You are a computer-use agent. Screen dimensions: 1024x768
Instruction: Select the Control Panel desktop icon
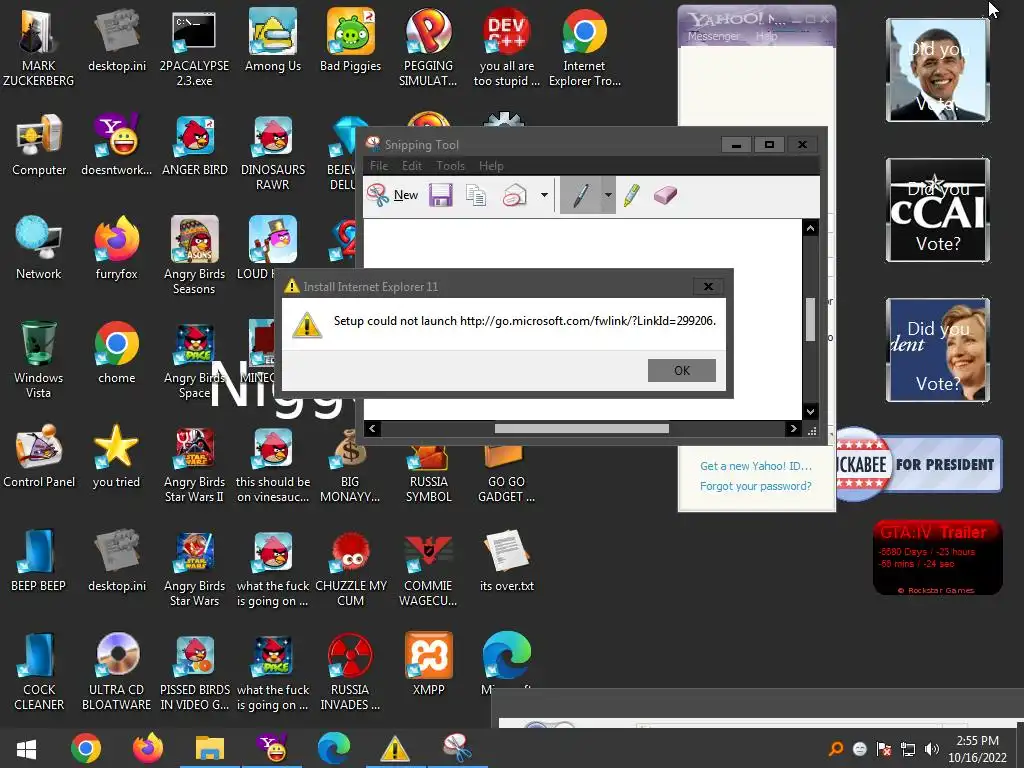point(39,456)
